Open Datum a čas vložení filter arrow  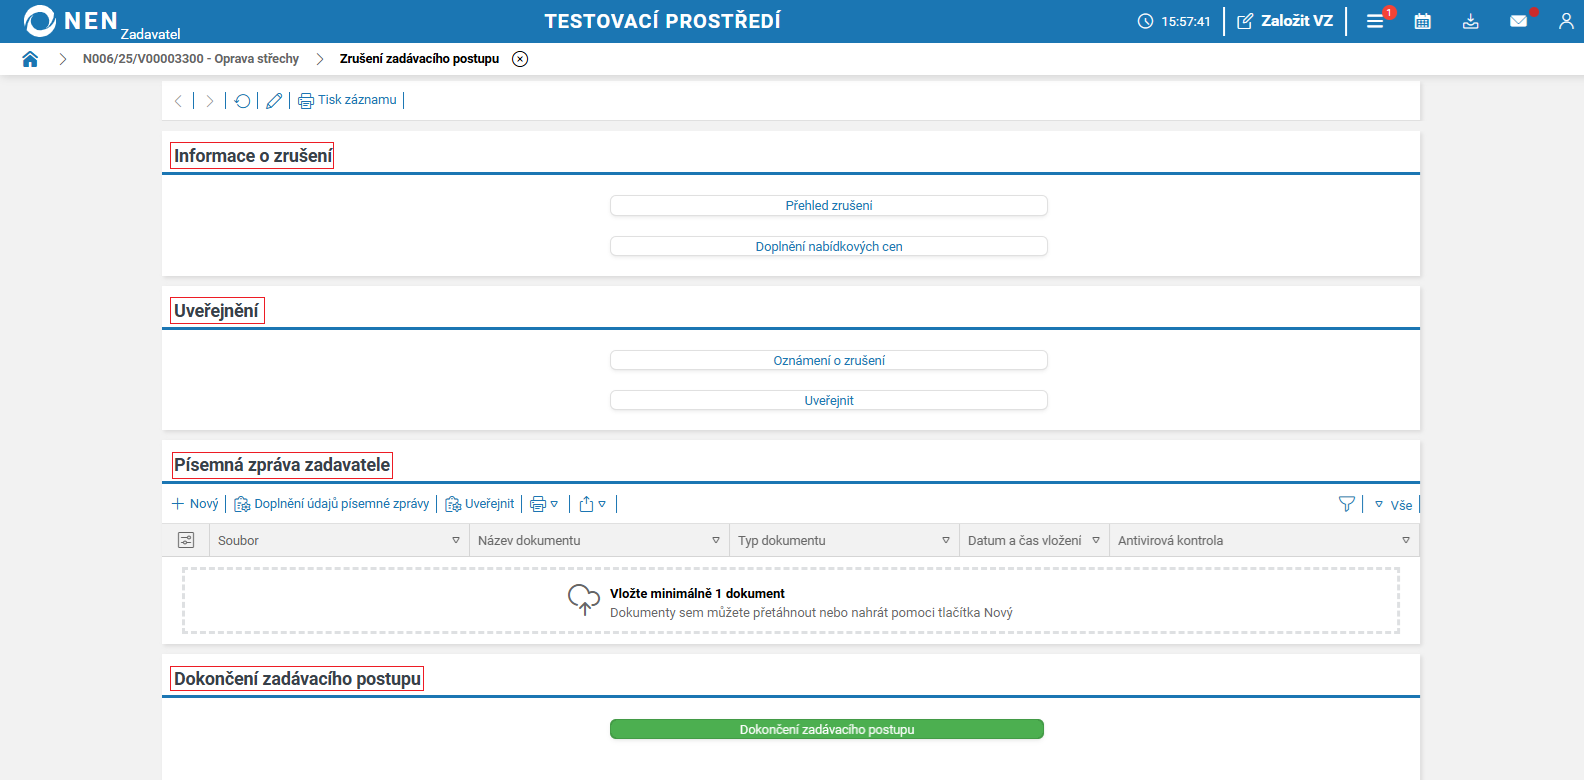click(x=1096, y=540)
